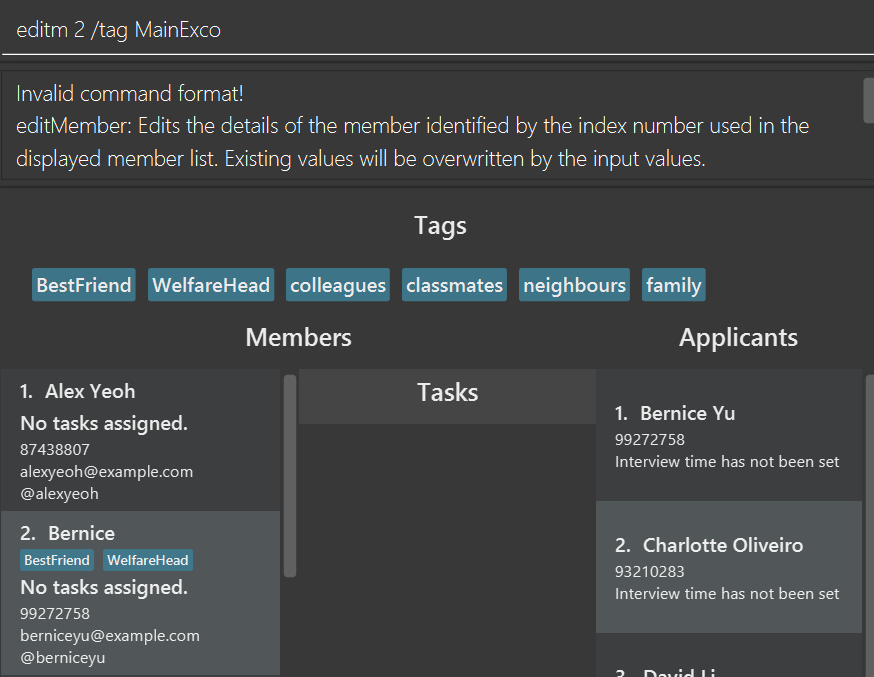Select the BestFriend tag in Tags panel
Screen dimensions: 874x677
point(84,285)
